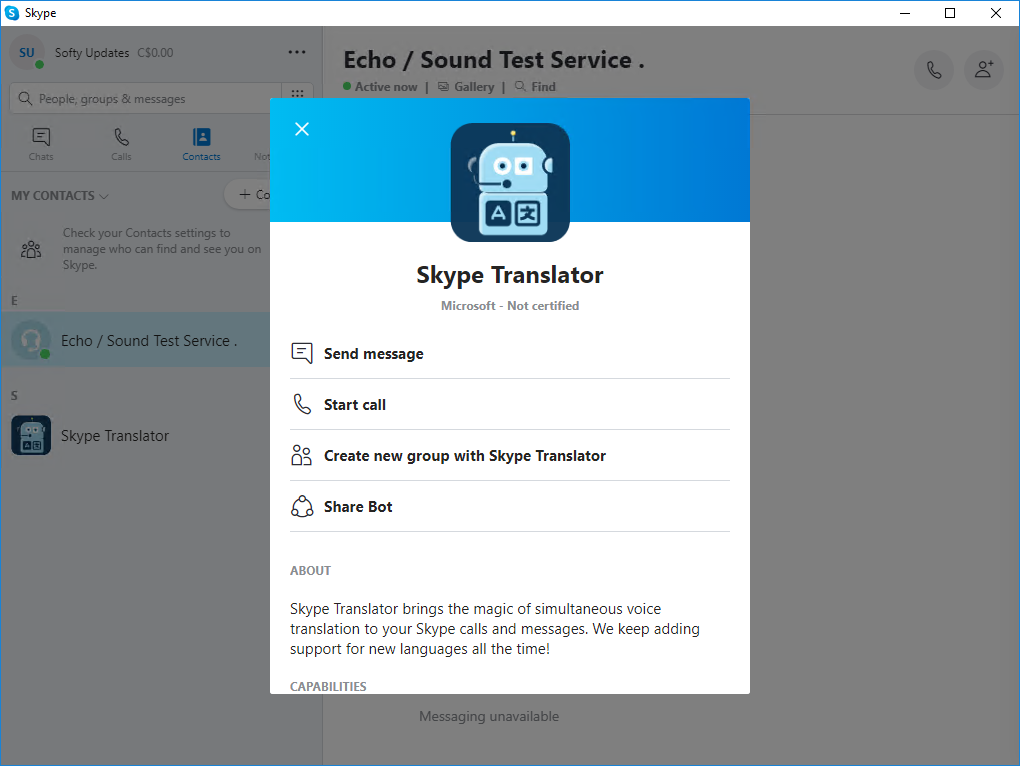Create new group with Skype Translator
Screen dimensions: 1020x766
point(510,456)
